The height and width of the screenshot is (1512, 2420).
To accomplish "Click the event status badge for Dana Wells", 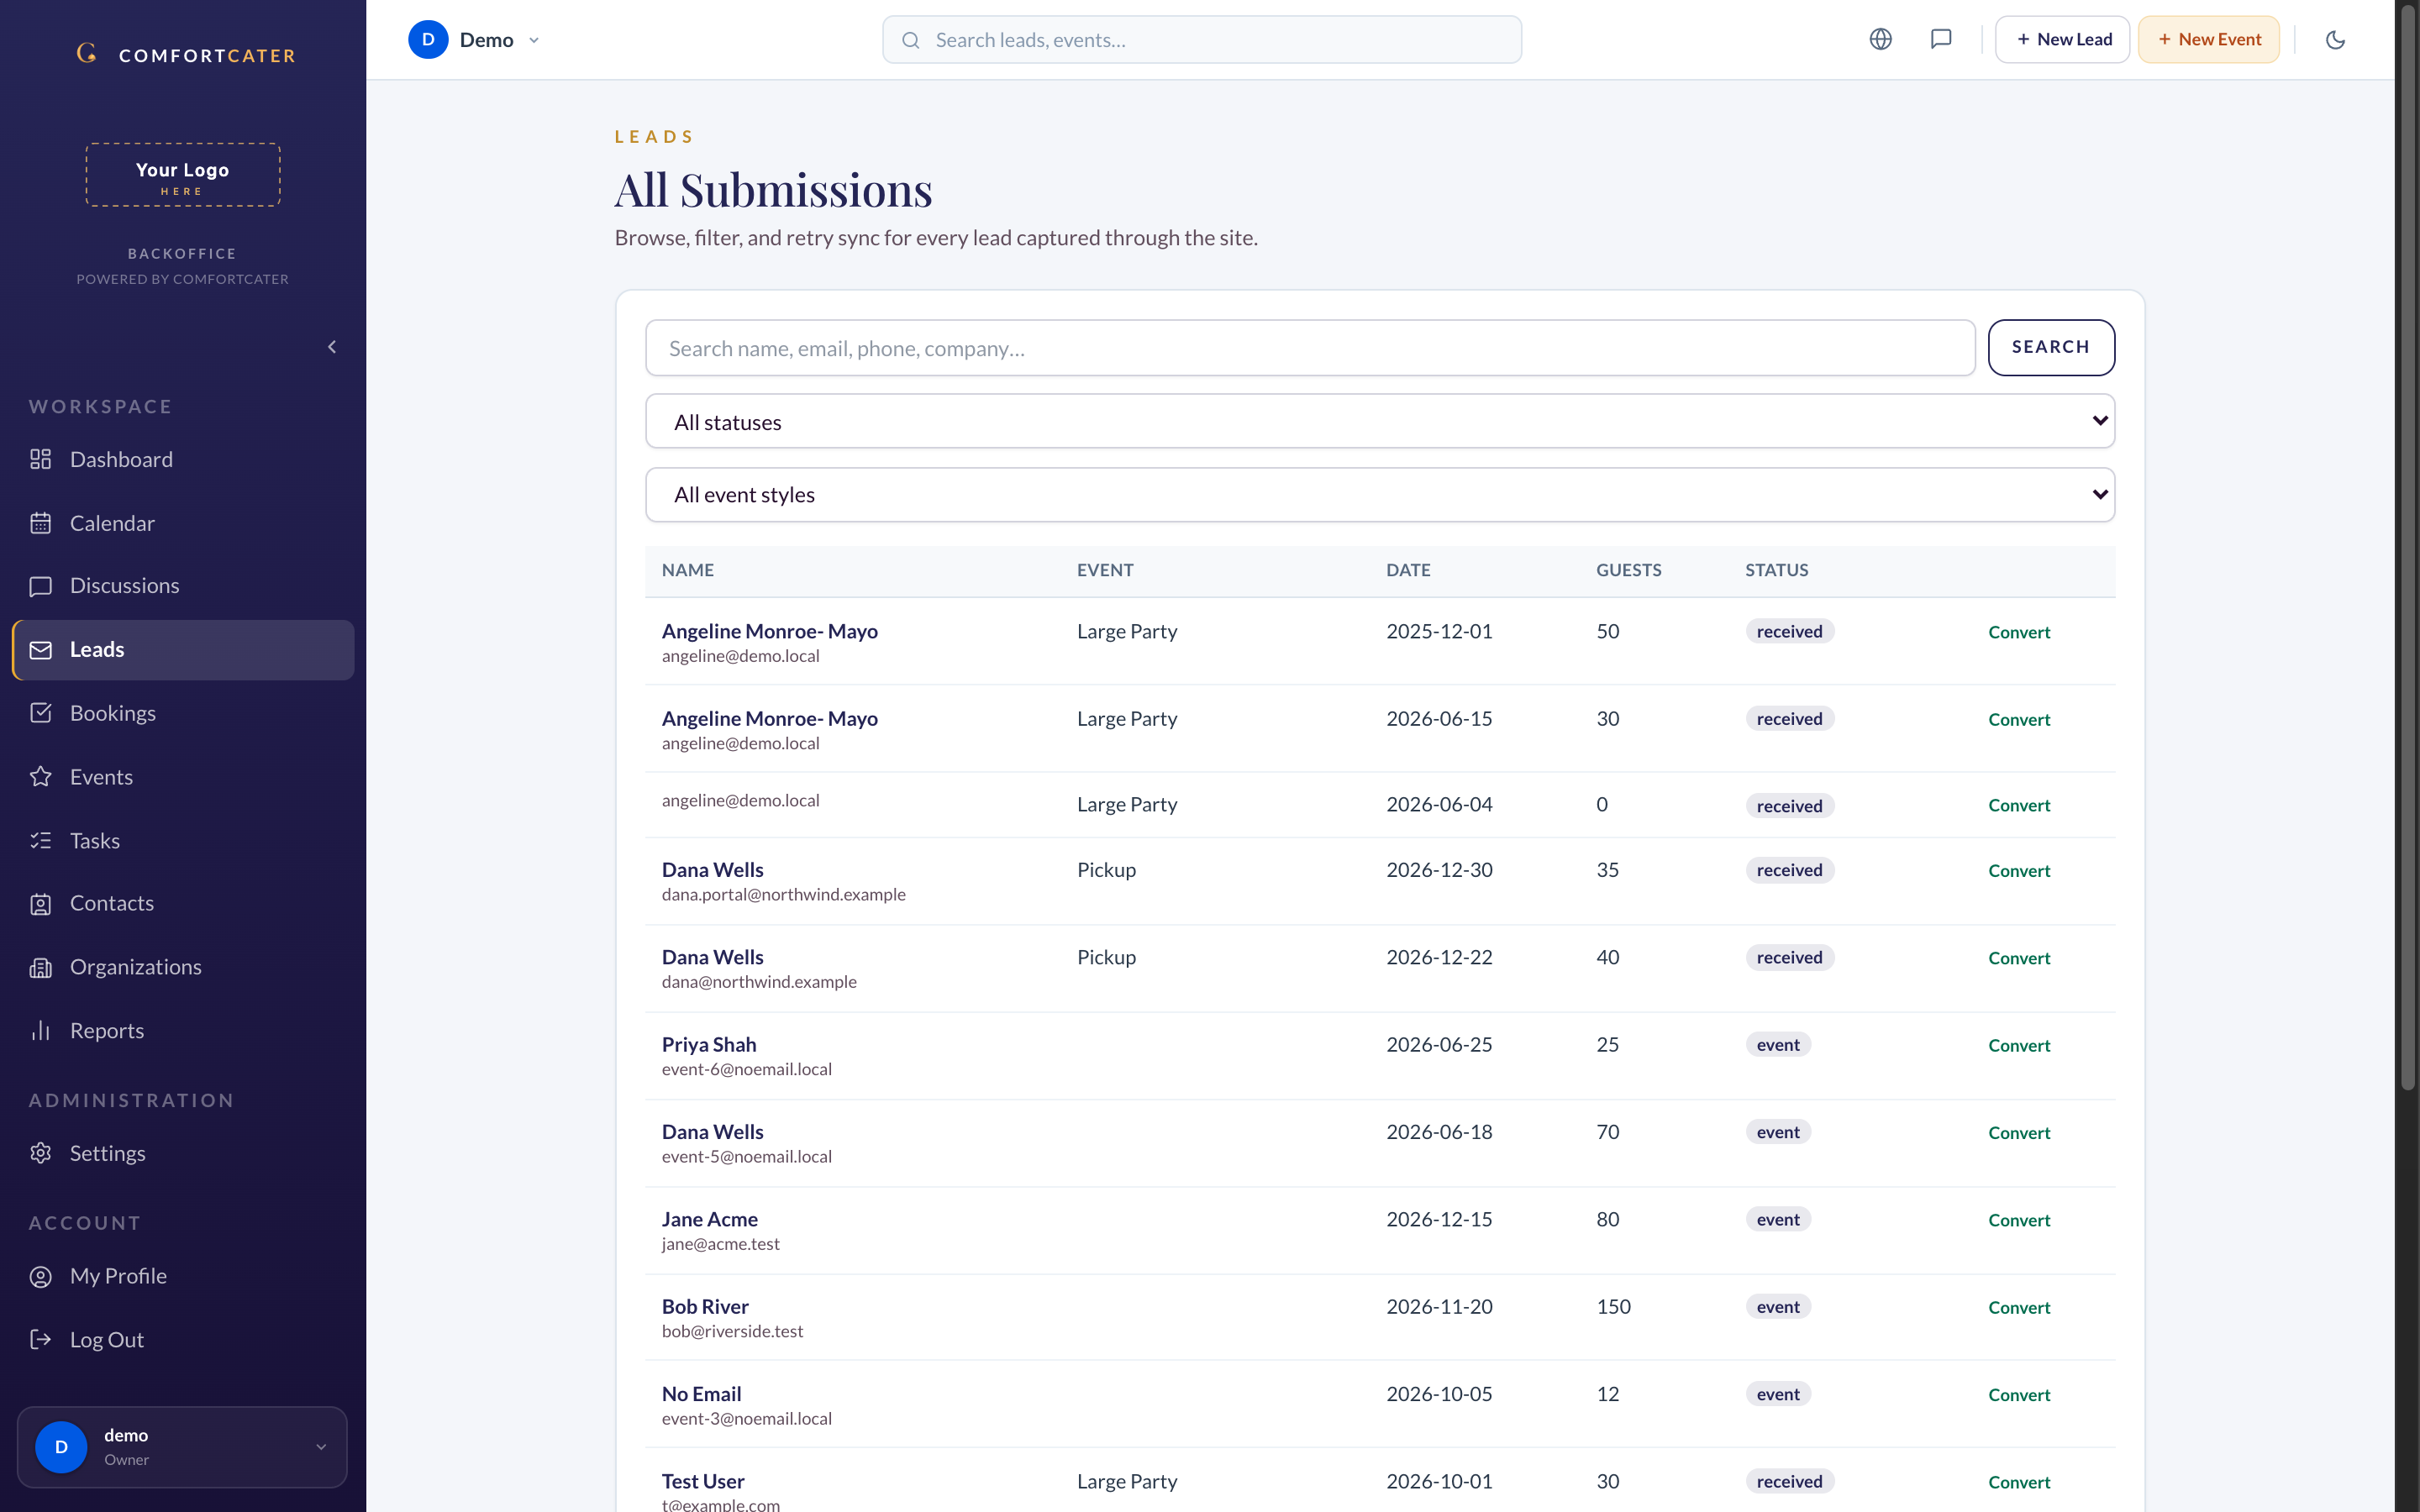I will pyautogui.click(x=1777, y=1132).
